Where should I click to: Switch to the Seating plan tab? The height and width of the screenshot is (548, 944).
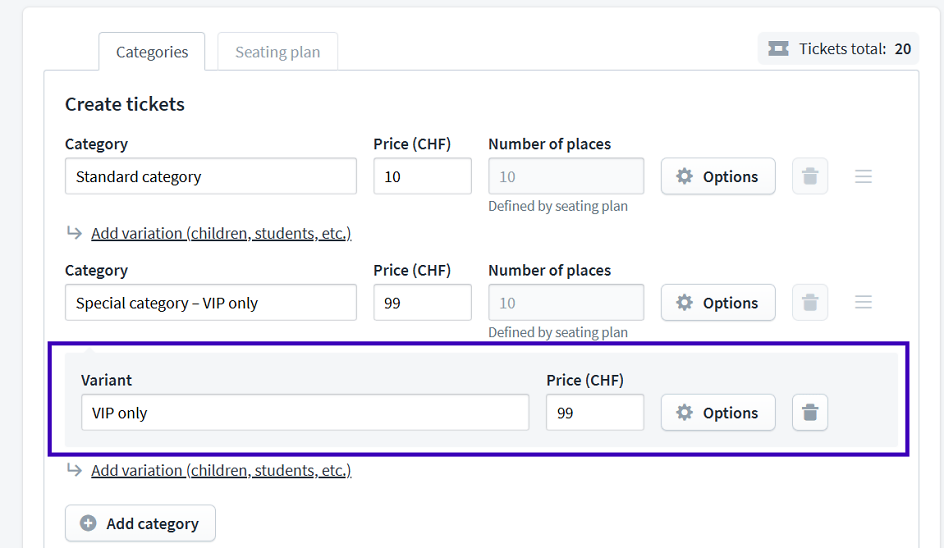coord(278,52)
